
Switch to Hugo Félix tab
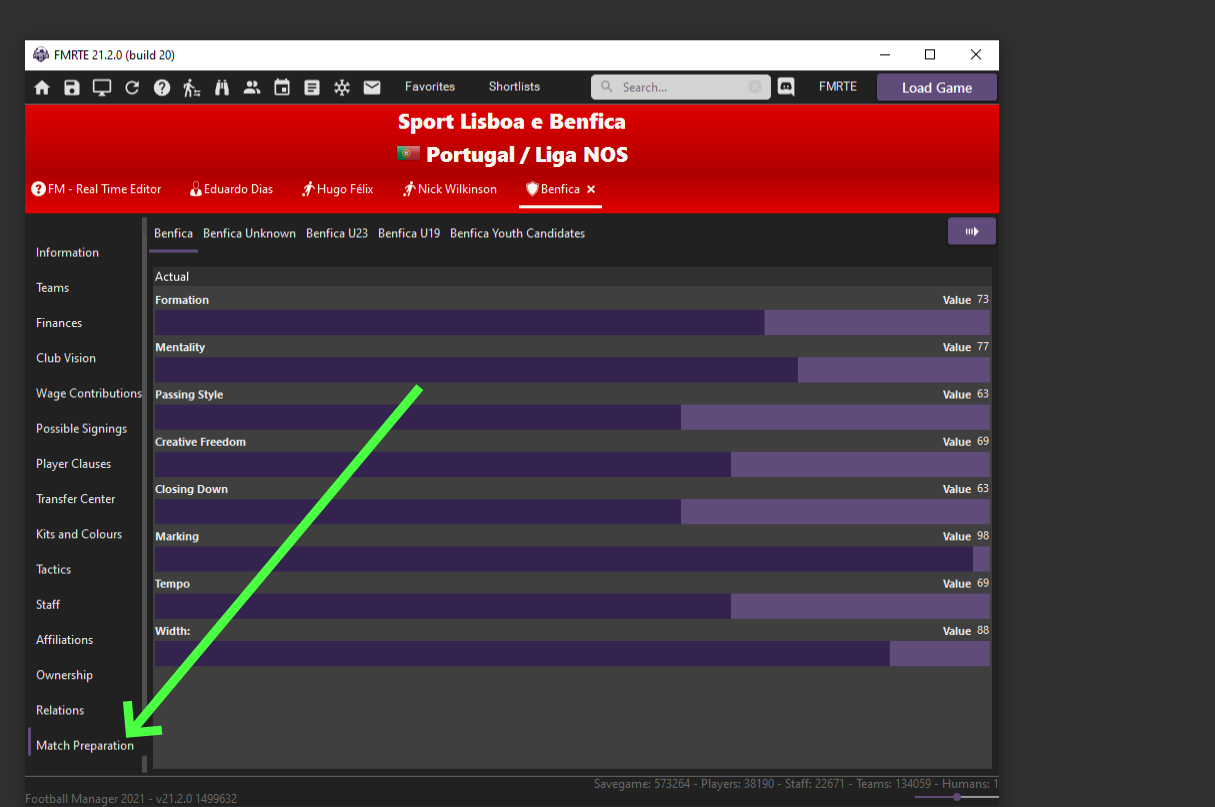click(x=338, y=189)
